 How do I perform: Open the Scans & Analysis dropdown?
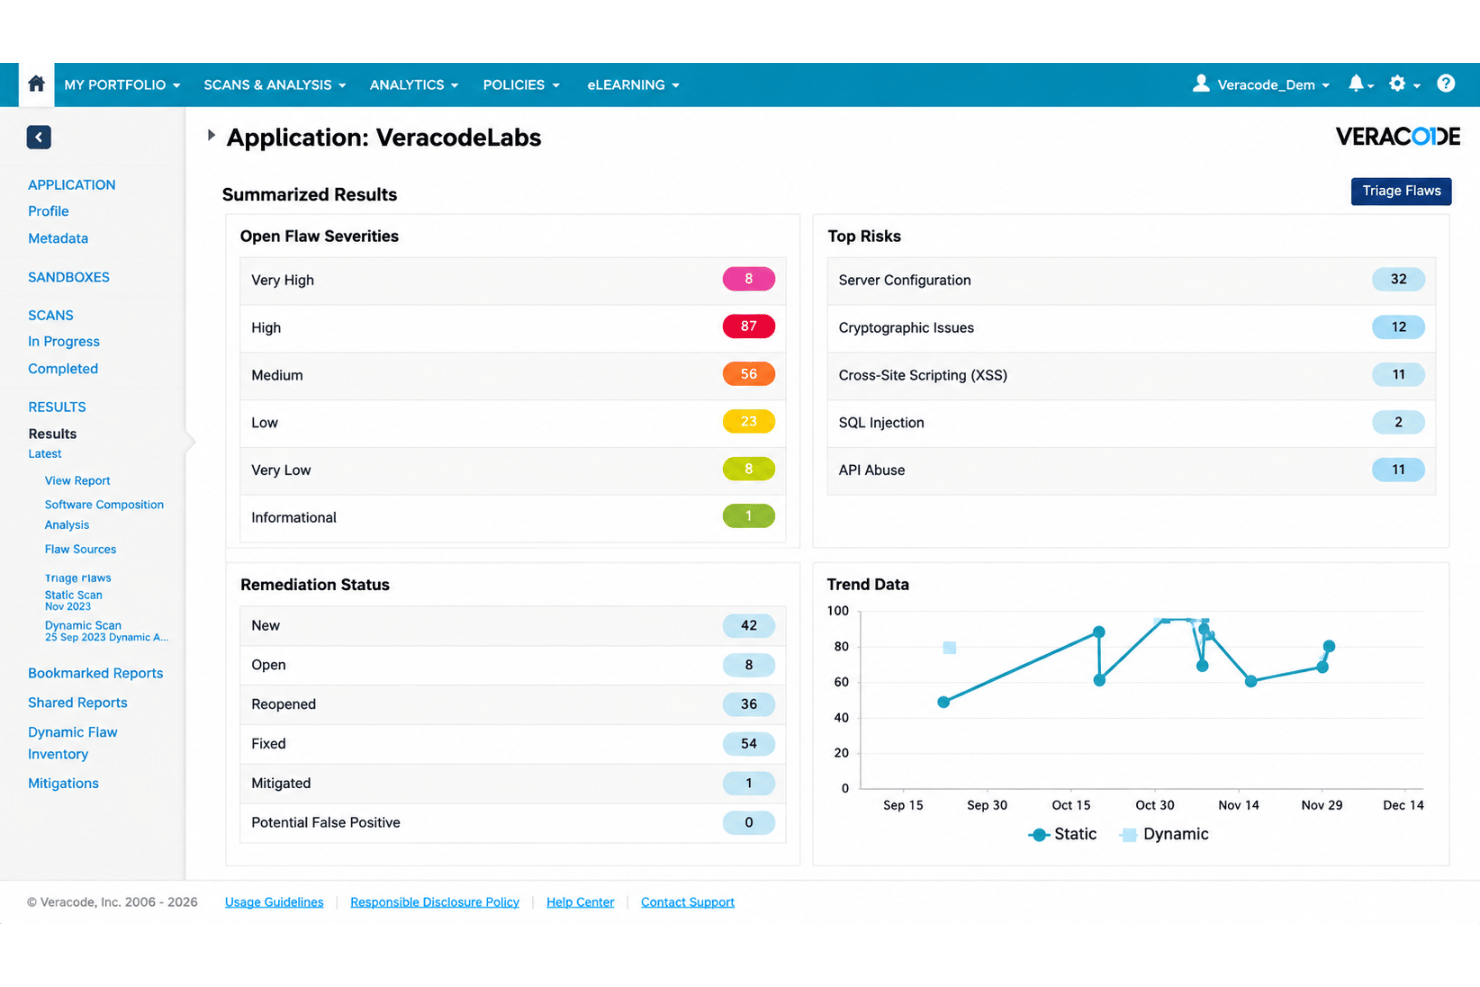point(275,85)
